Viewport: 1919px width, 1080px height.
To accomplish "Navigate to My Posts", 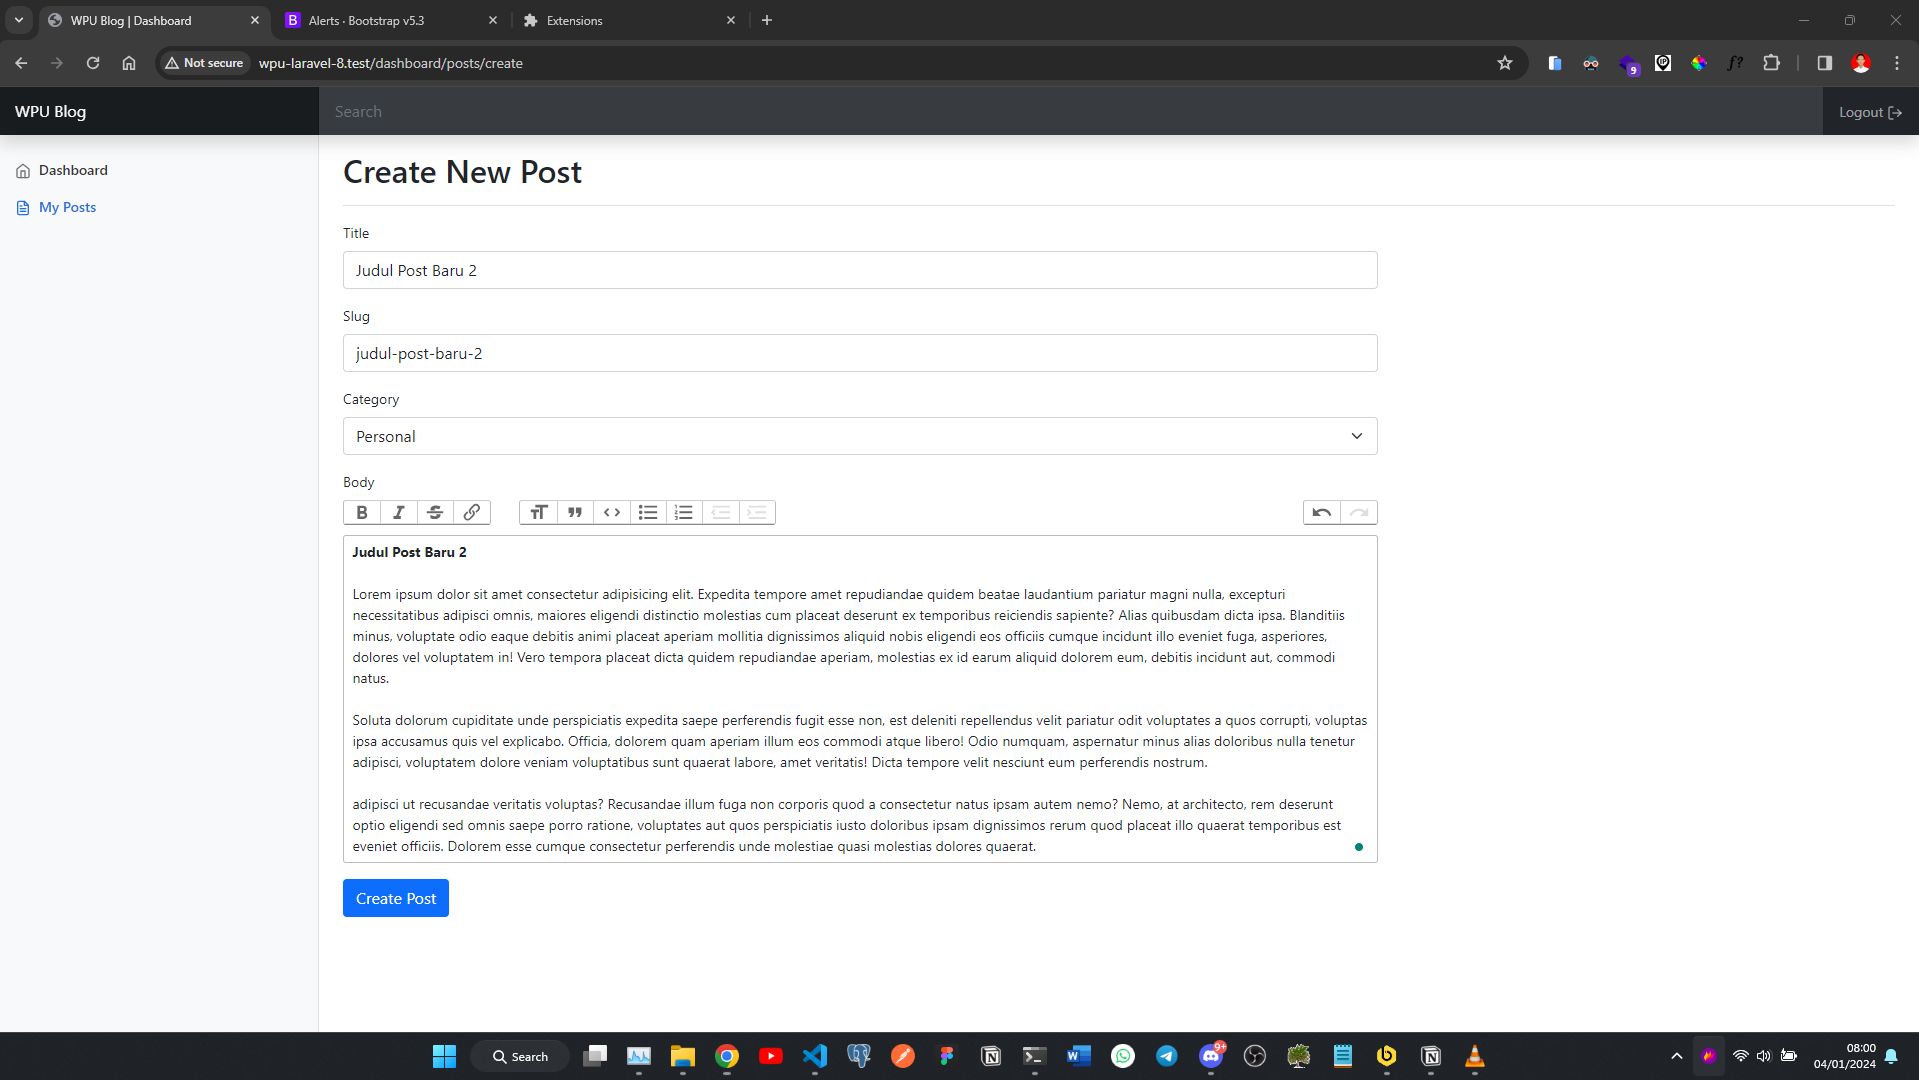I will pyautogui.click(x=67, y=207).
